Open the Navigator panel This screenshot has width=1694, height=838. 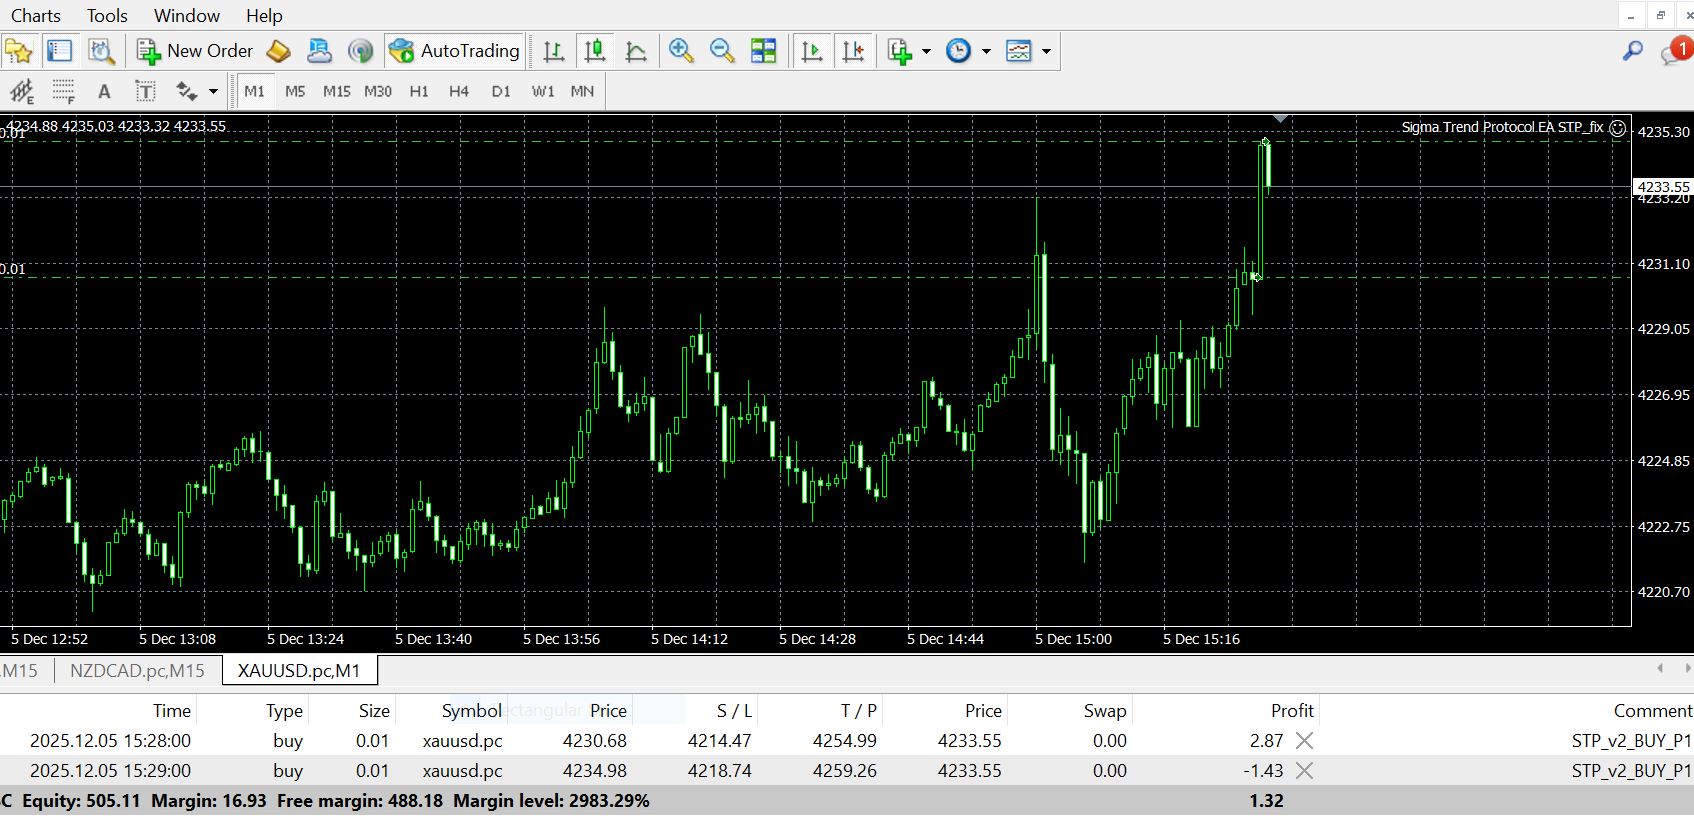[19, 51]
